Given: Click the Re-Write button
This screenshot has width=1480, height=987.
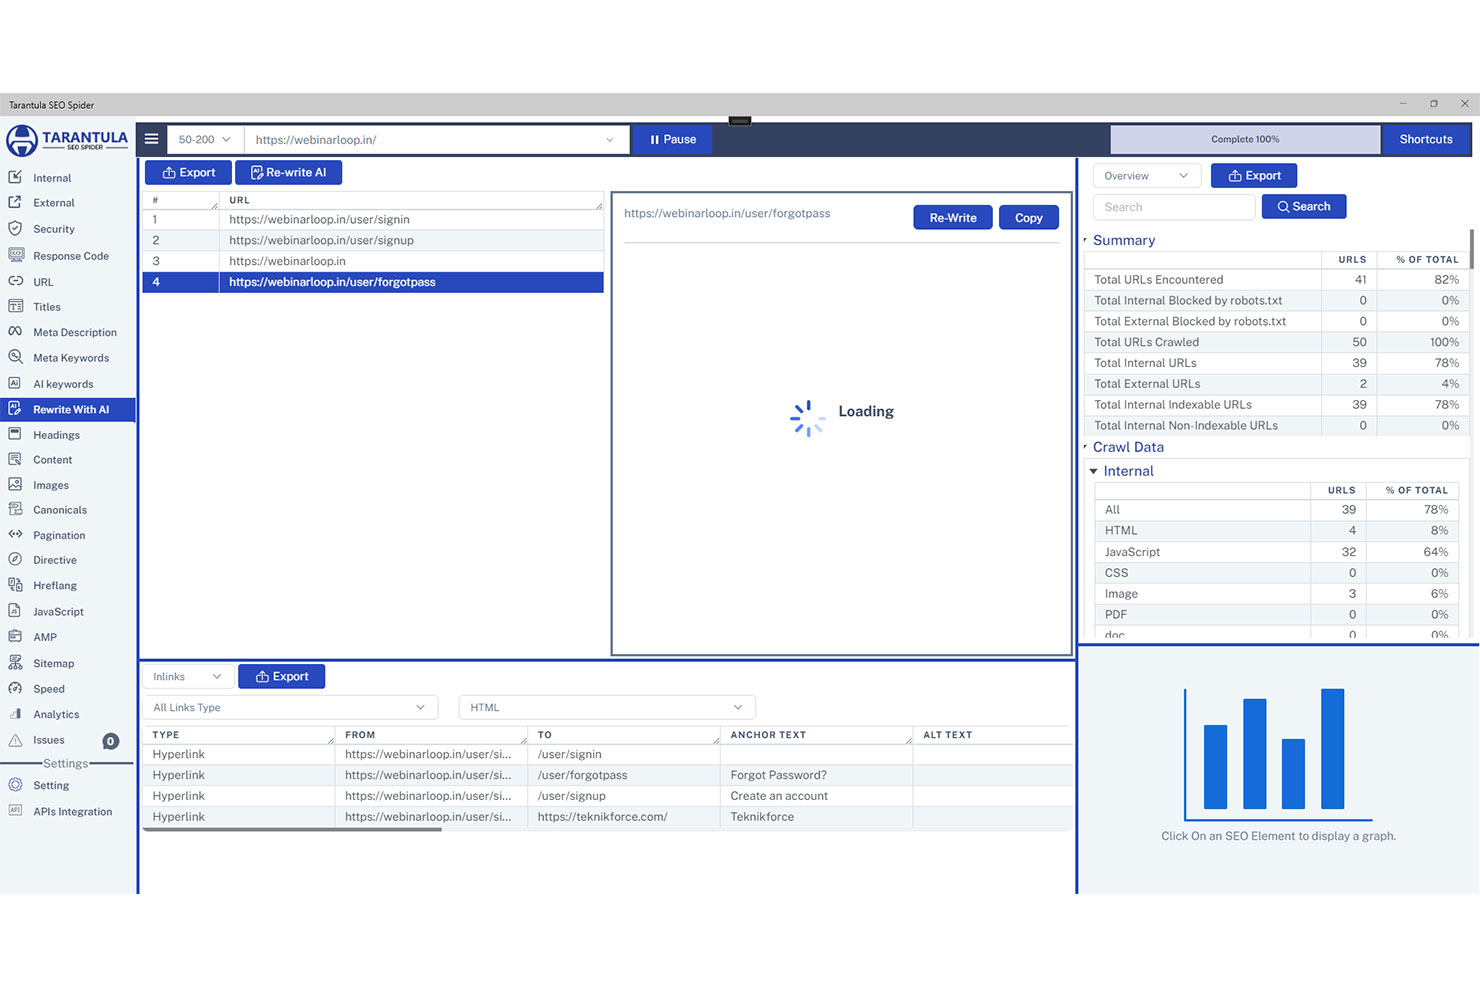Looking at the screenshot, I should click(953, 217).
